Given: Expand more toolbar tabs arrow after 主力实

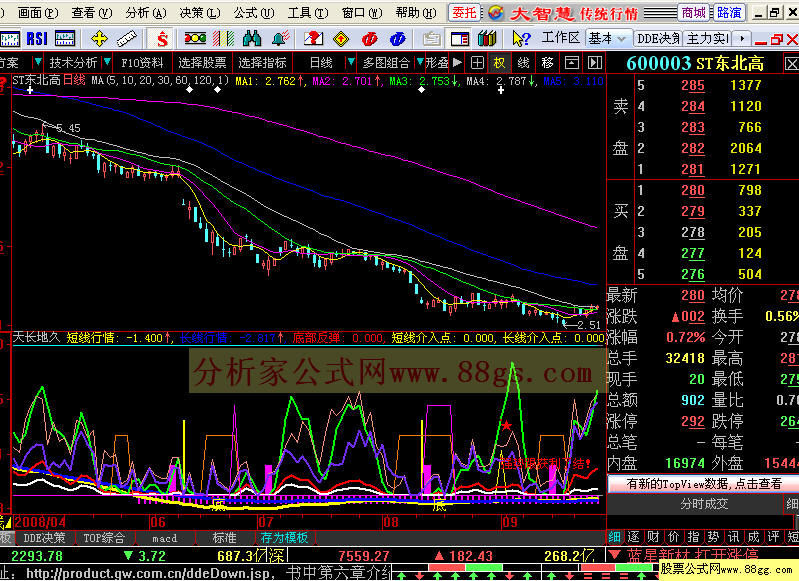Looking at the screenshot, I should click(742, 38).
